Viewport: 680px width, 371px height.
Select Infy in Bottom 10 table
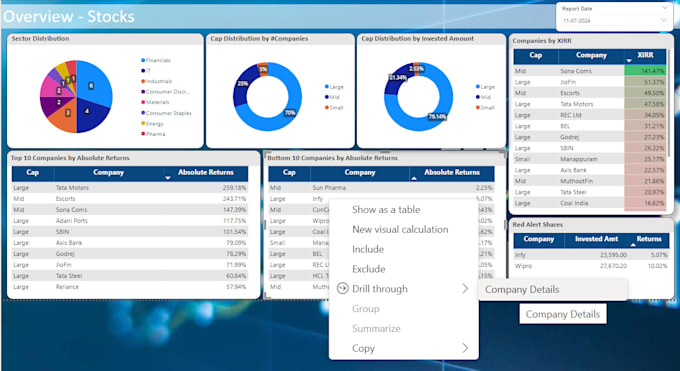(x=318, y=199)
